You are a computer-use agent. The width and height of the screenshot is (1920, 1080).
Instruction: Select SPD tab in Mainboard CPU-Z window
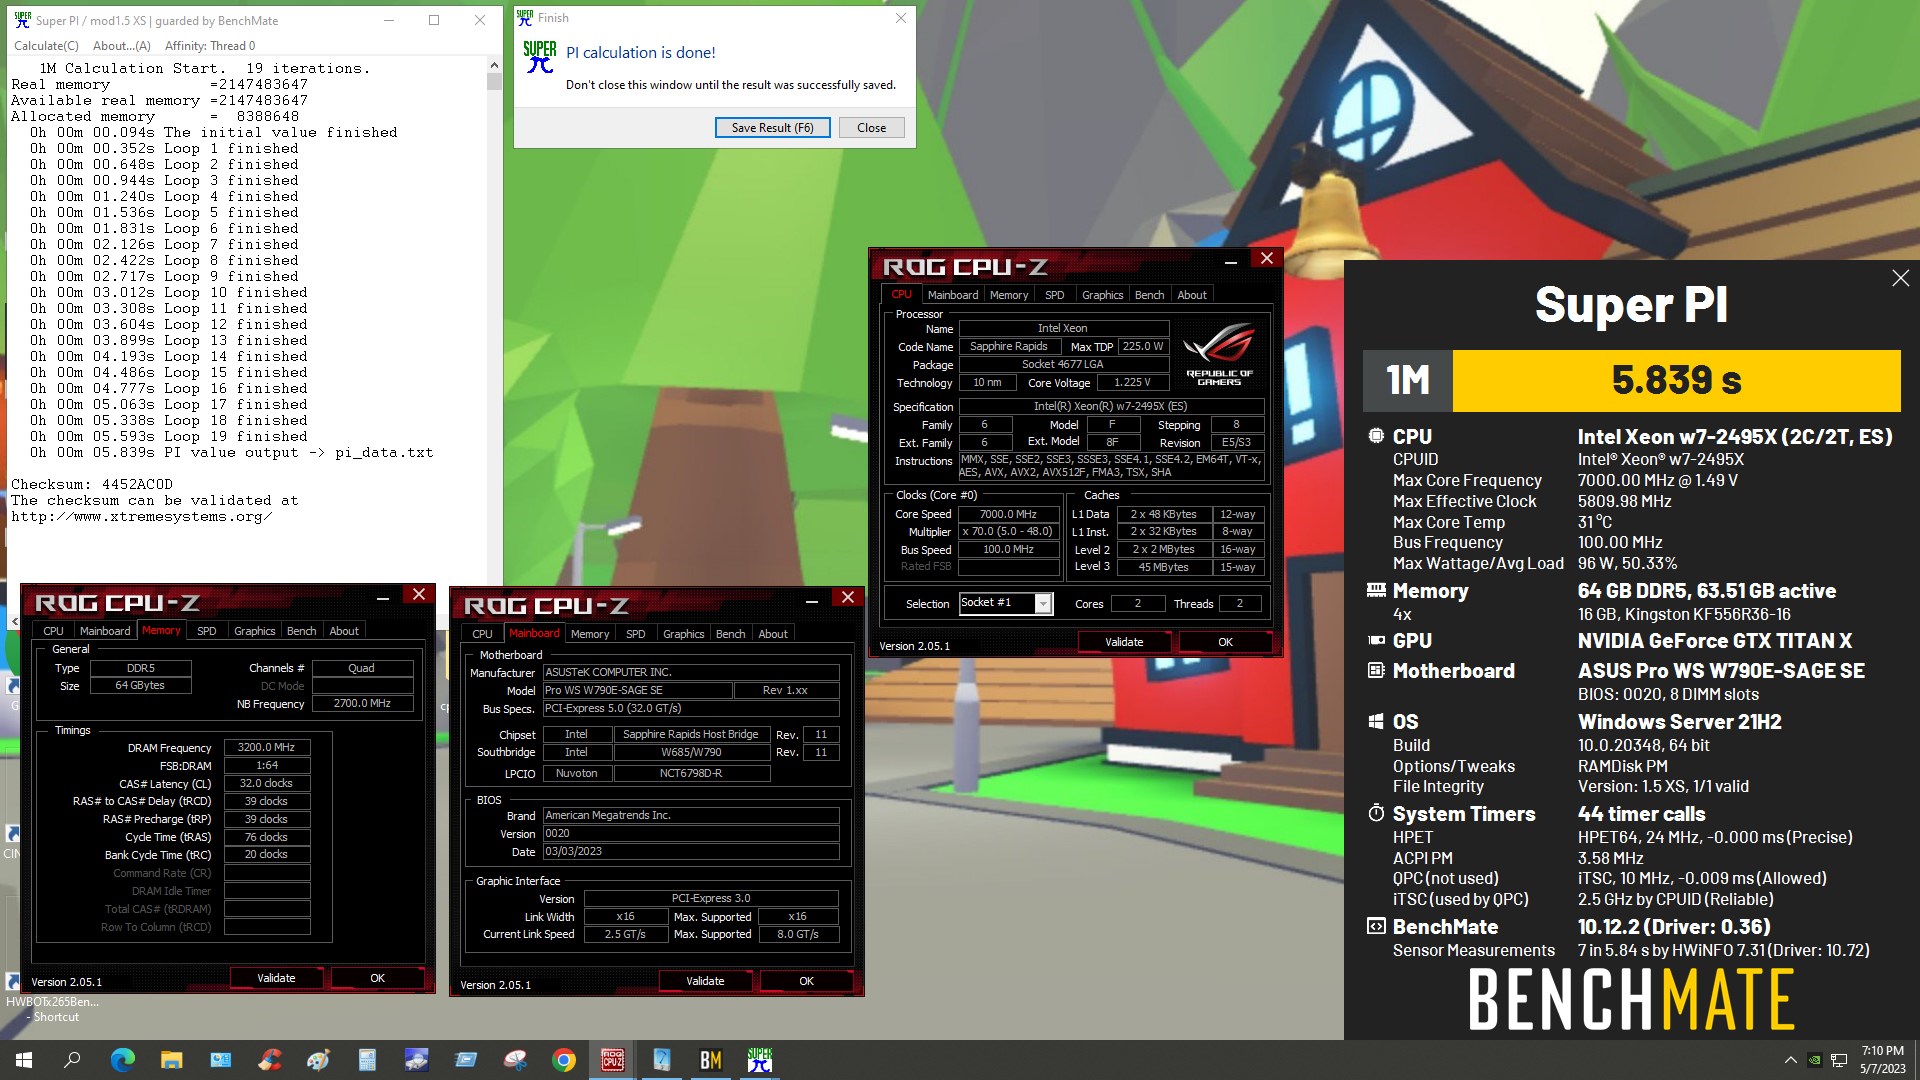pos(635,634)
